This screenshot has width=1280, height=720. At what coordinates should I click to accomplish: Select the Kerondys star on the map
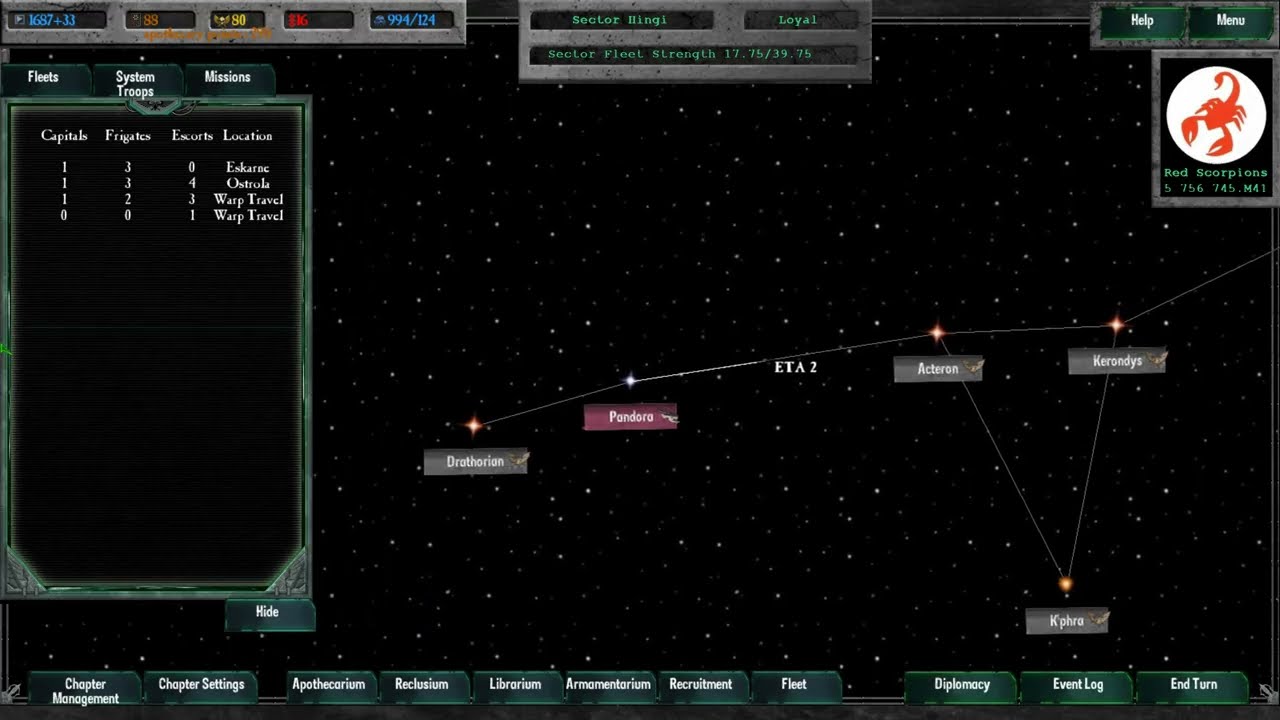tap(1117, 324)
